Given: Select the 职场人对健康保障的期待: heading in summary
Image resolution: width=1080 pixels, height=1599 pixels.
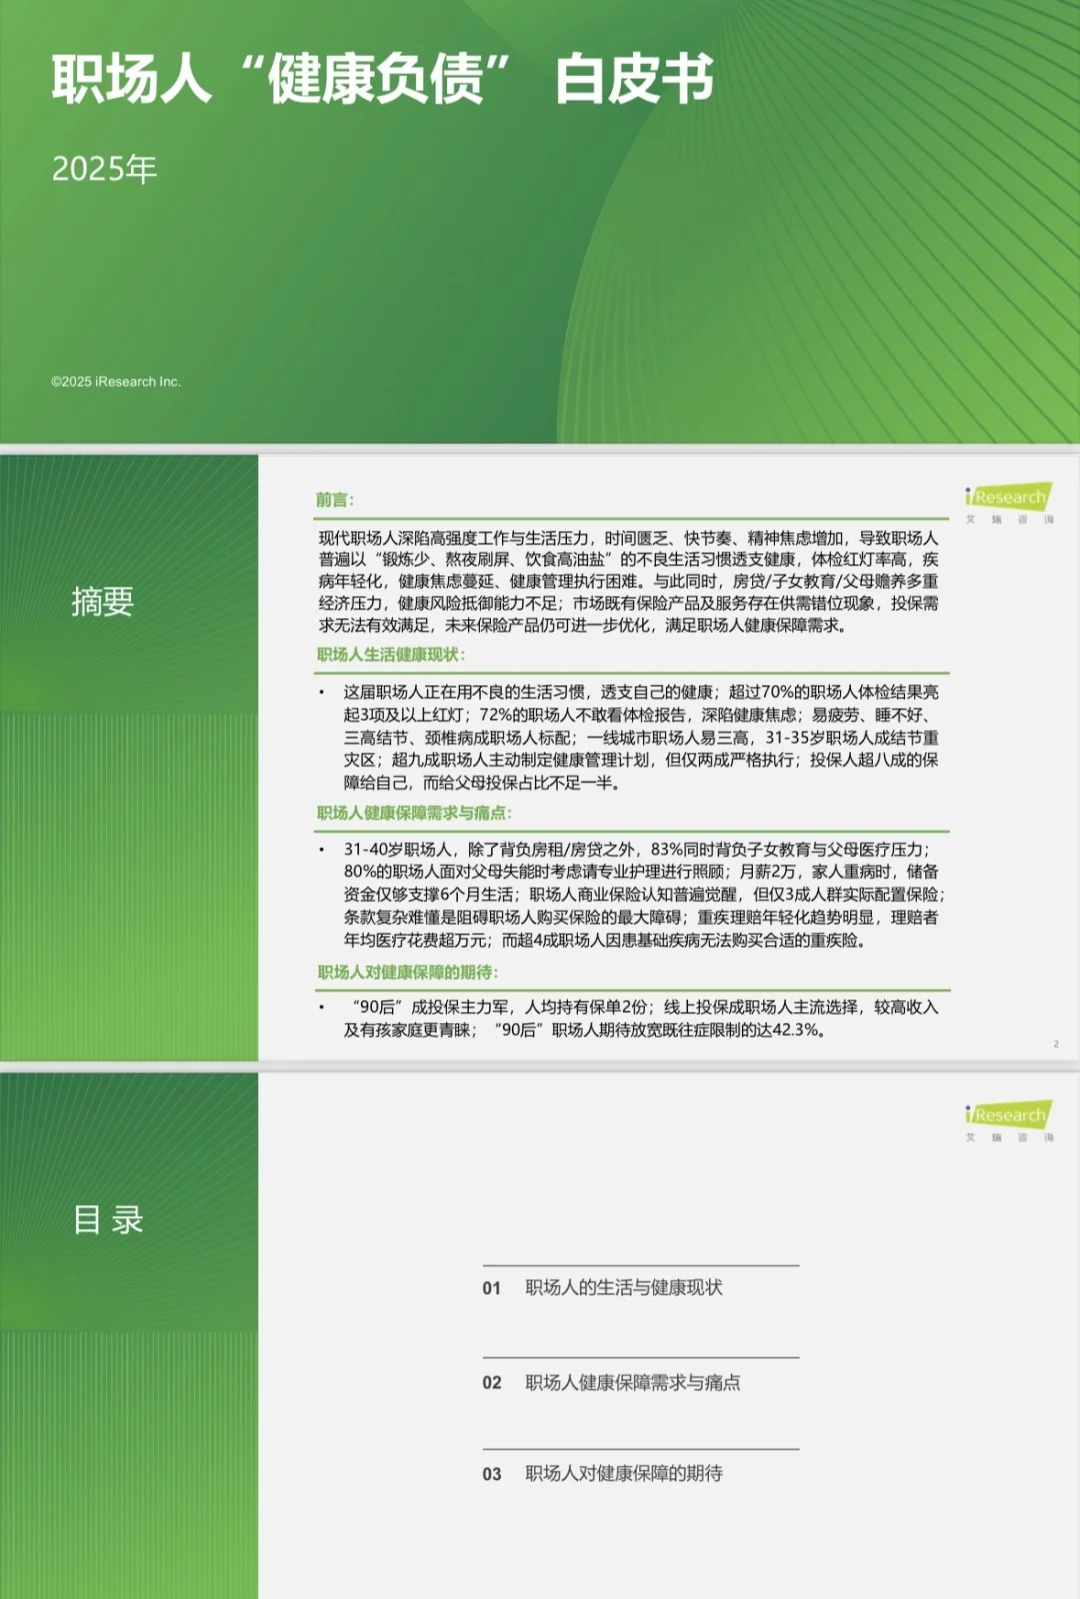Looking at the screenshot, I should (x=408, y=972).
